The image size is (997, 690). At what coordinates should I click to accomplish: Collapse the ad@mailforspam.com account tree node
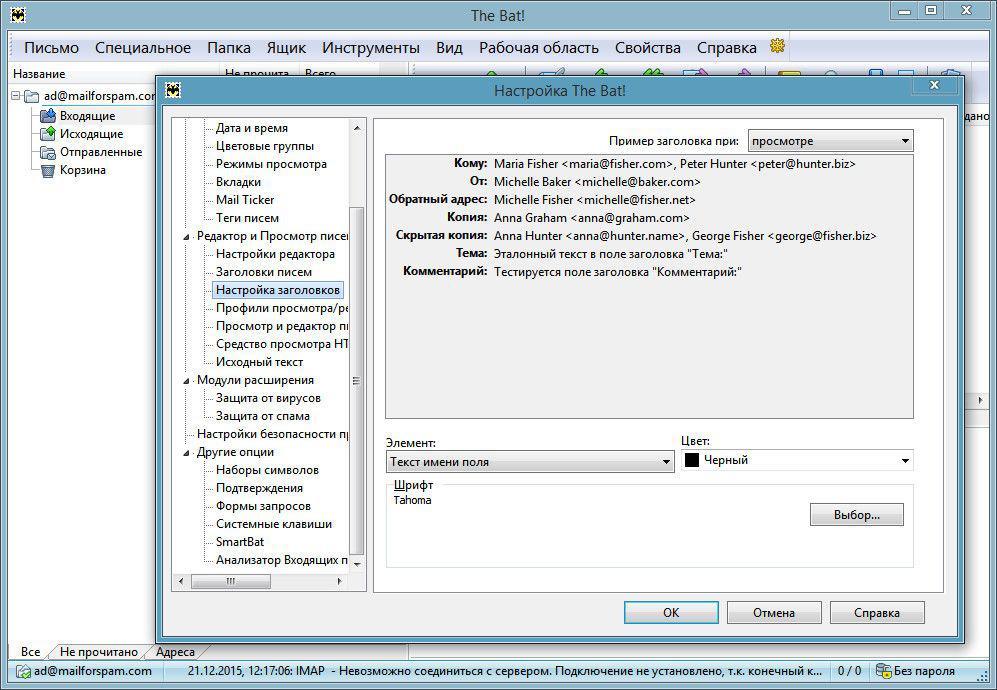16,96
